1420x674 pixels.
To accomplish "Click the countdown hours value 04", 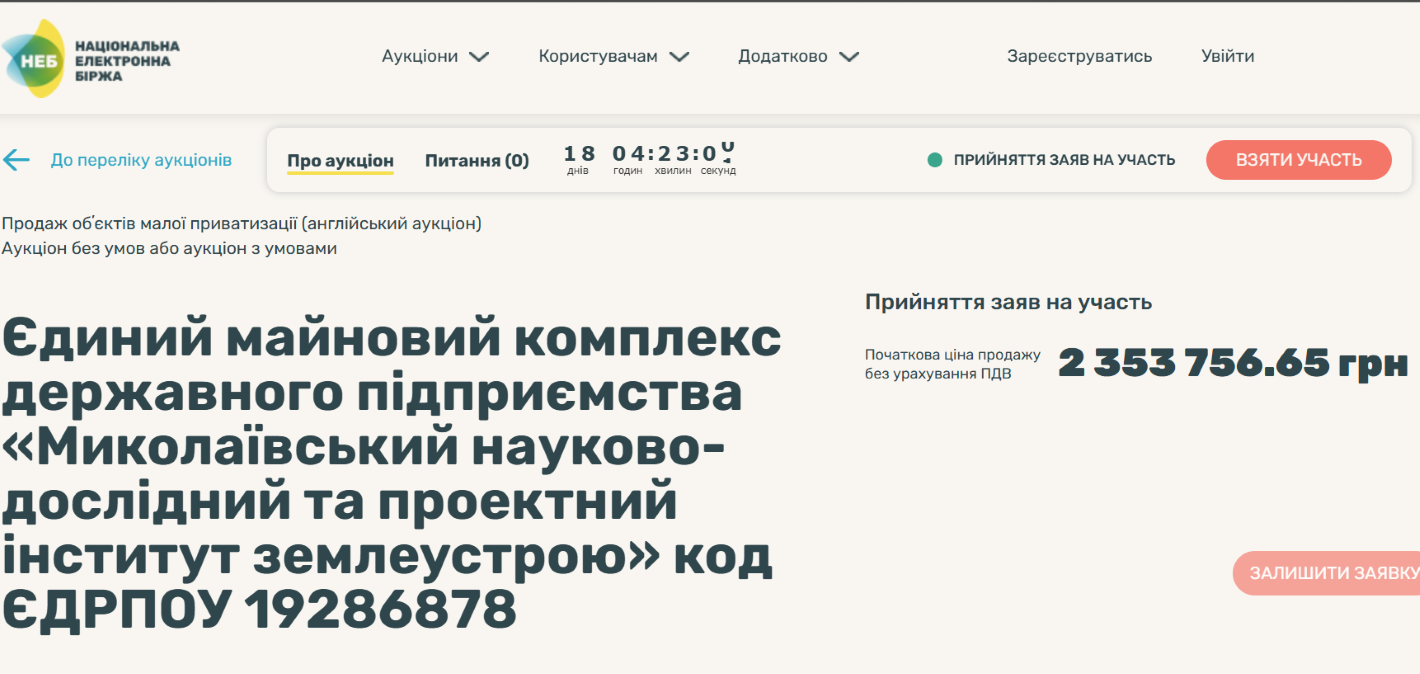I will pos(628,153).
